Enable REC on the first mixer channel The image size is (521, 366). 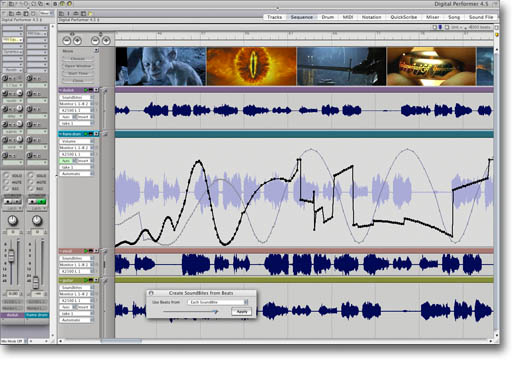(7, 189)
